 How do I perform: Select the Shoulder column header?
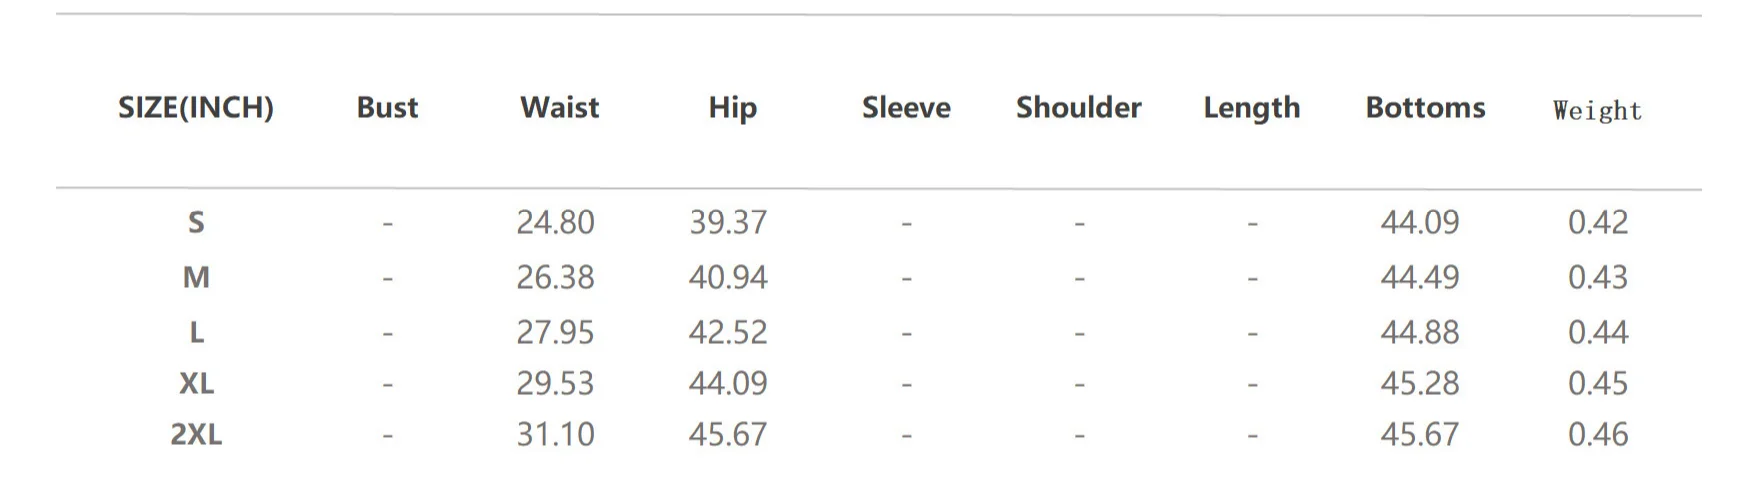tap(1078, 108)
